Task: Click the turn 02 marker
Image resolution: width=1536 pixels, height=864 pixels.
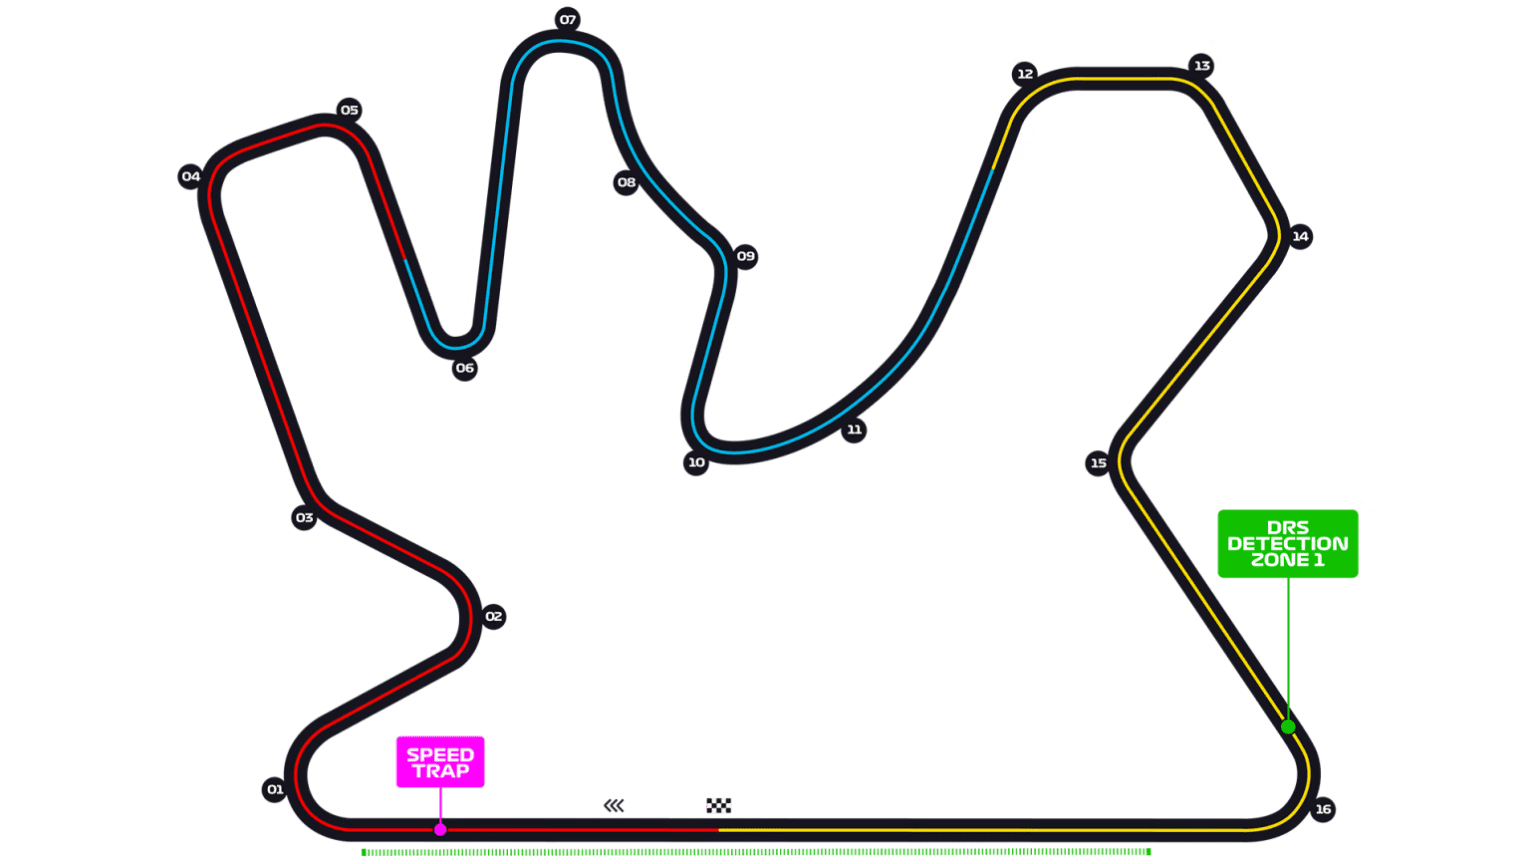Action: coord(493,617)
